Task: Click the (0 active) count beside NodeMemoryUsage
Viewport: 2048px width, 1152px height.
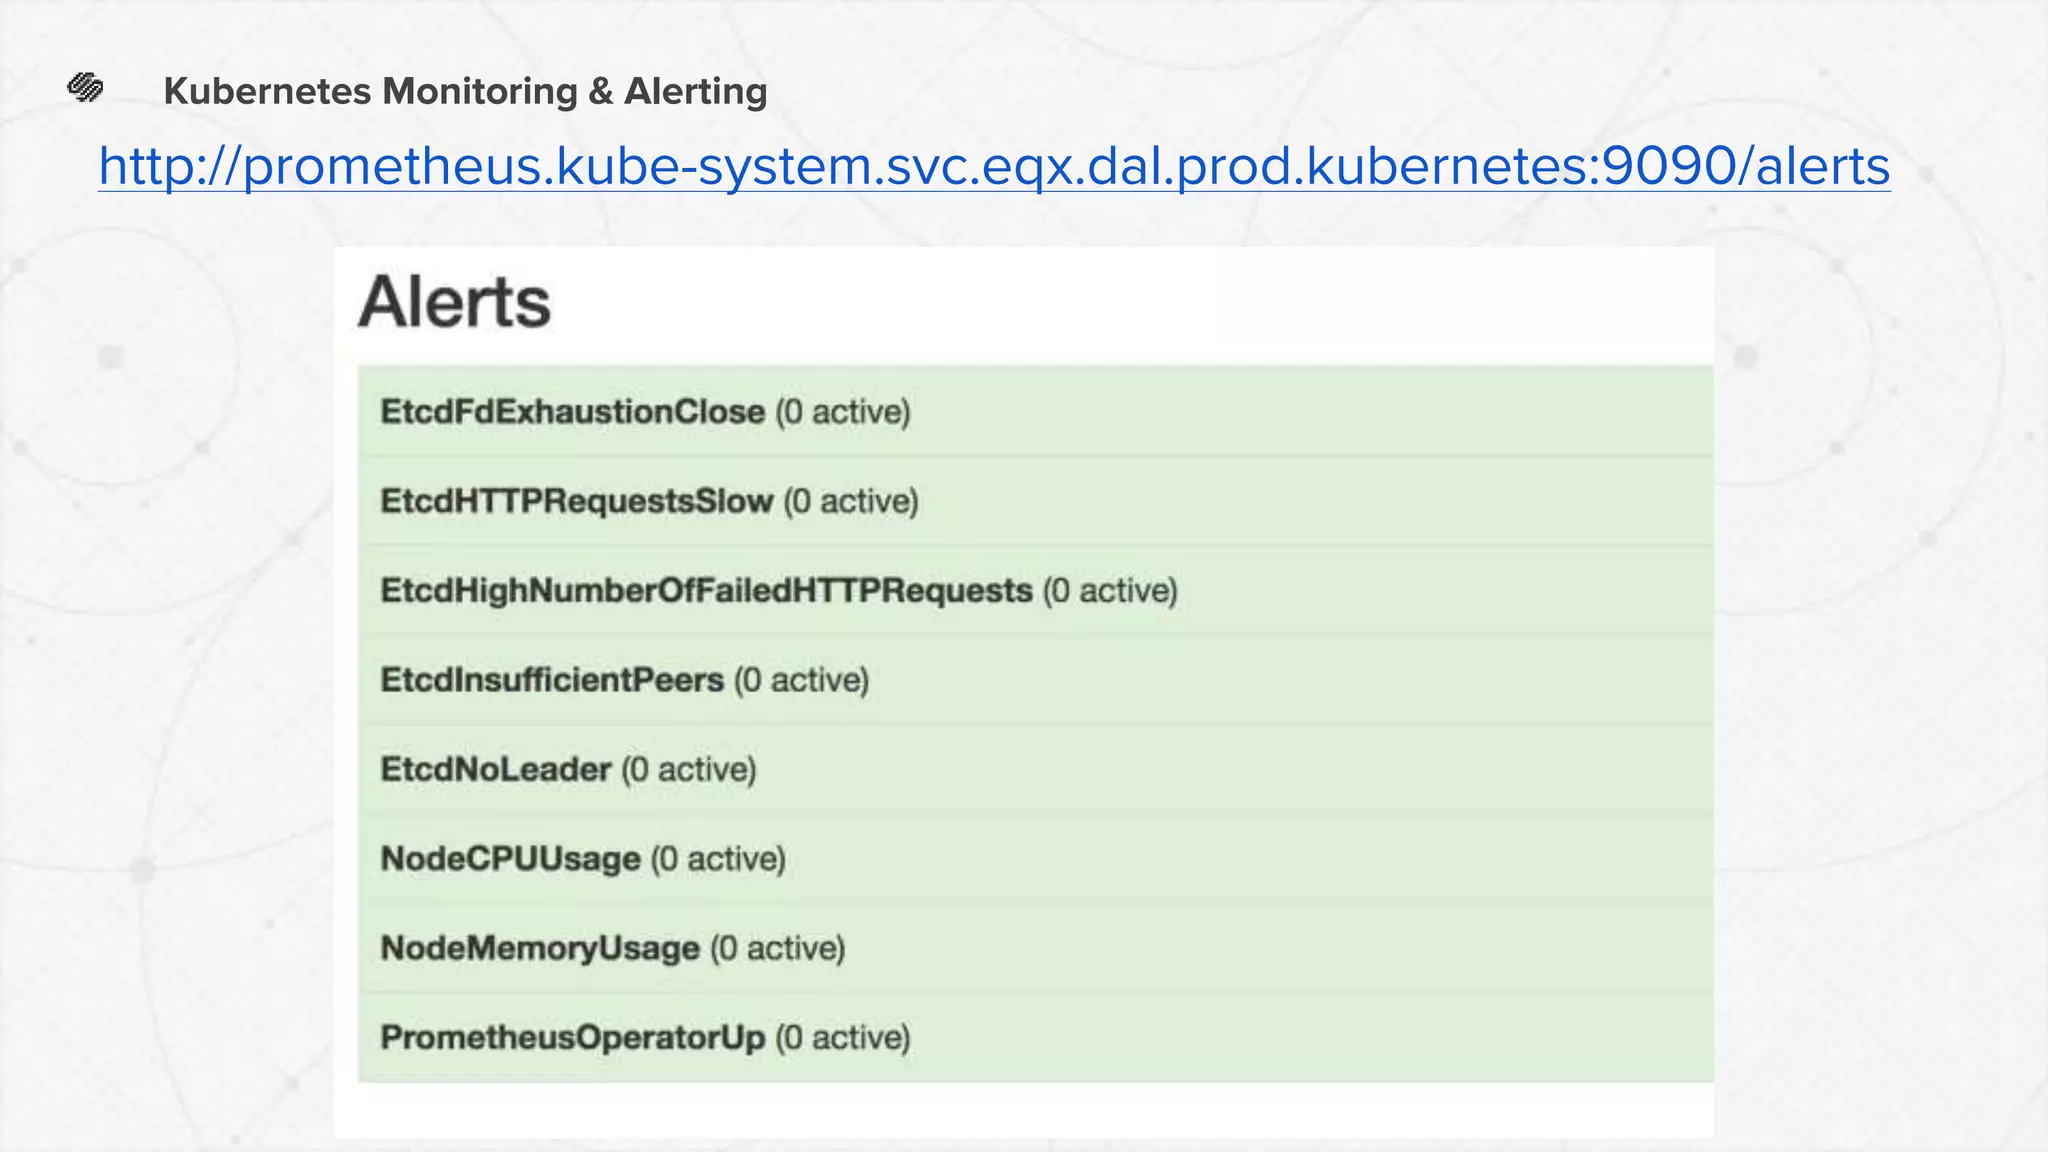Action: [x=778, y=948]
